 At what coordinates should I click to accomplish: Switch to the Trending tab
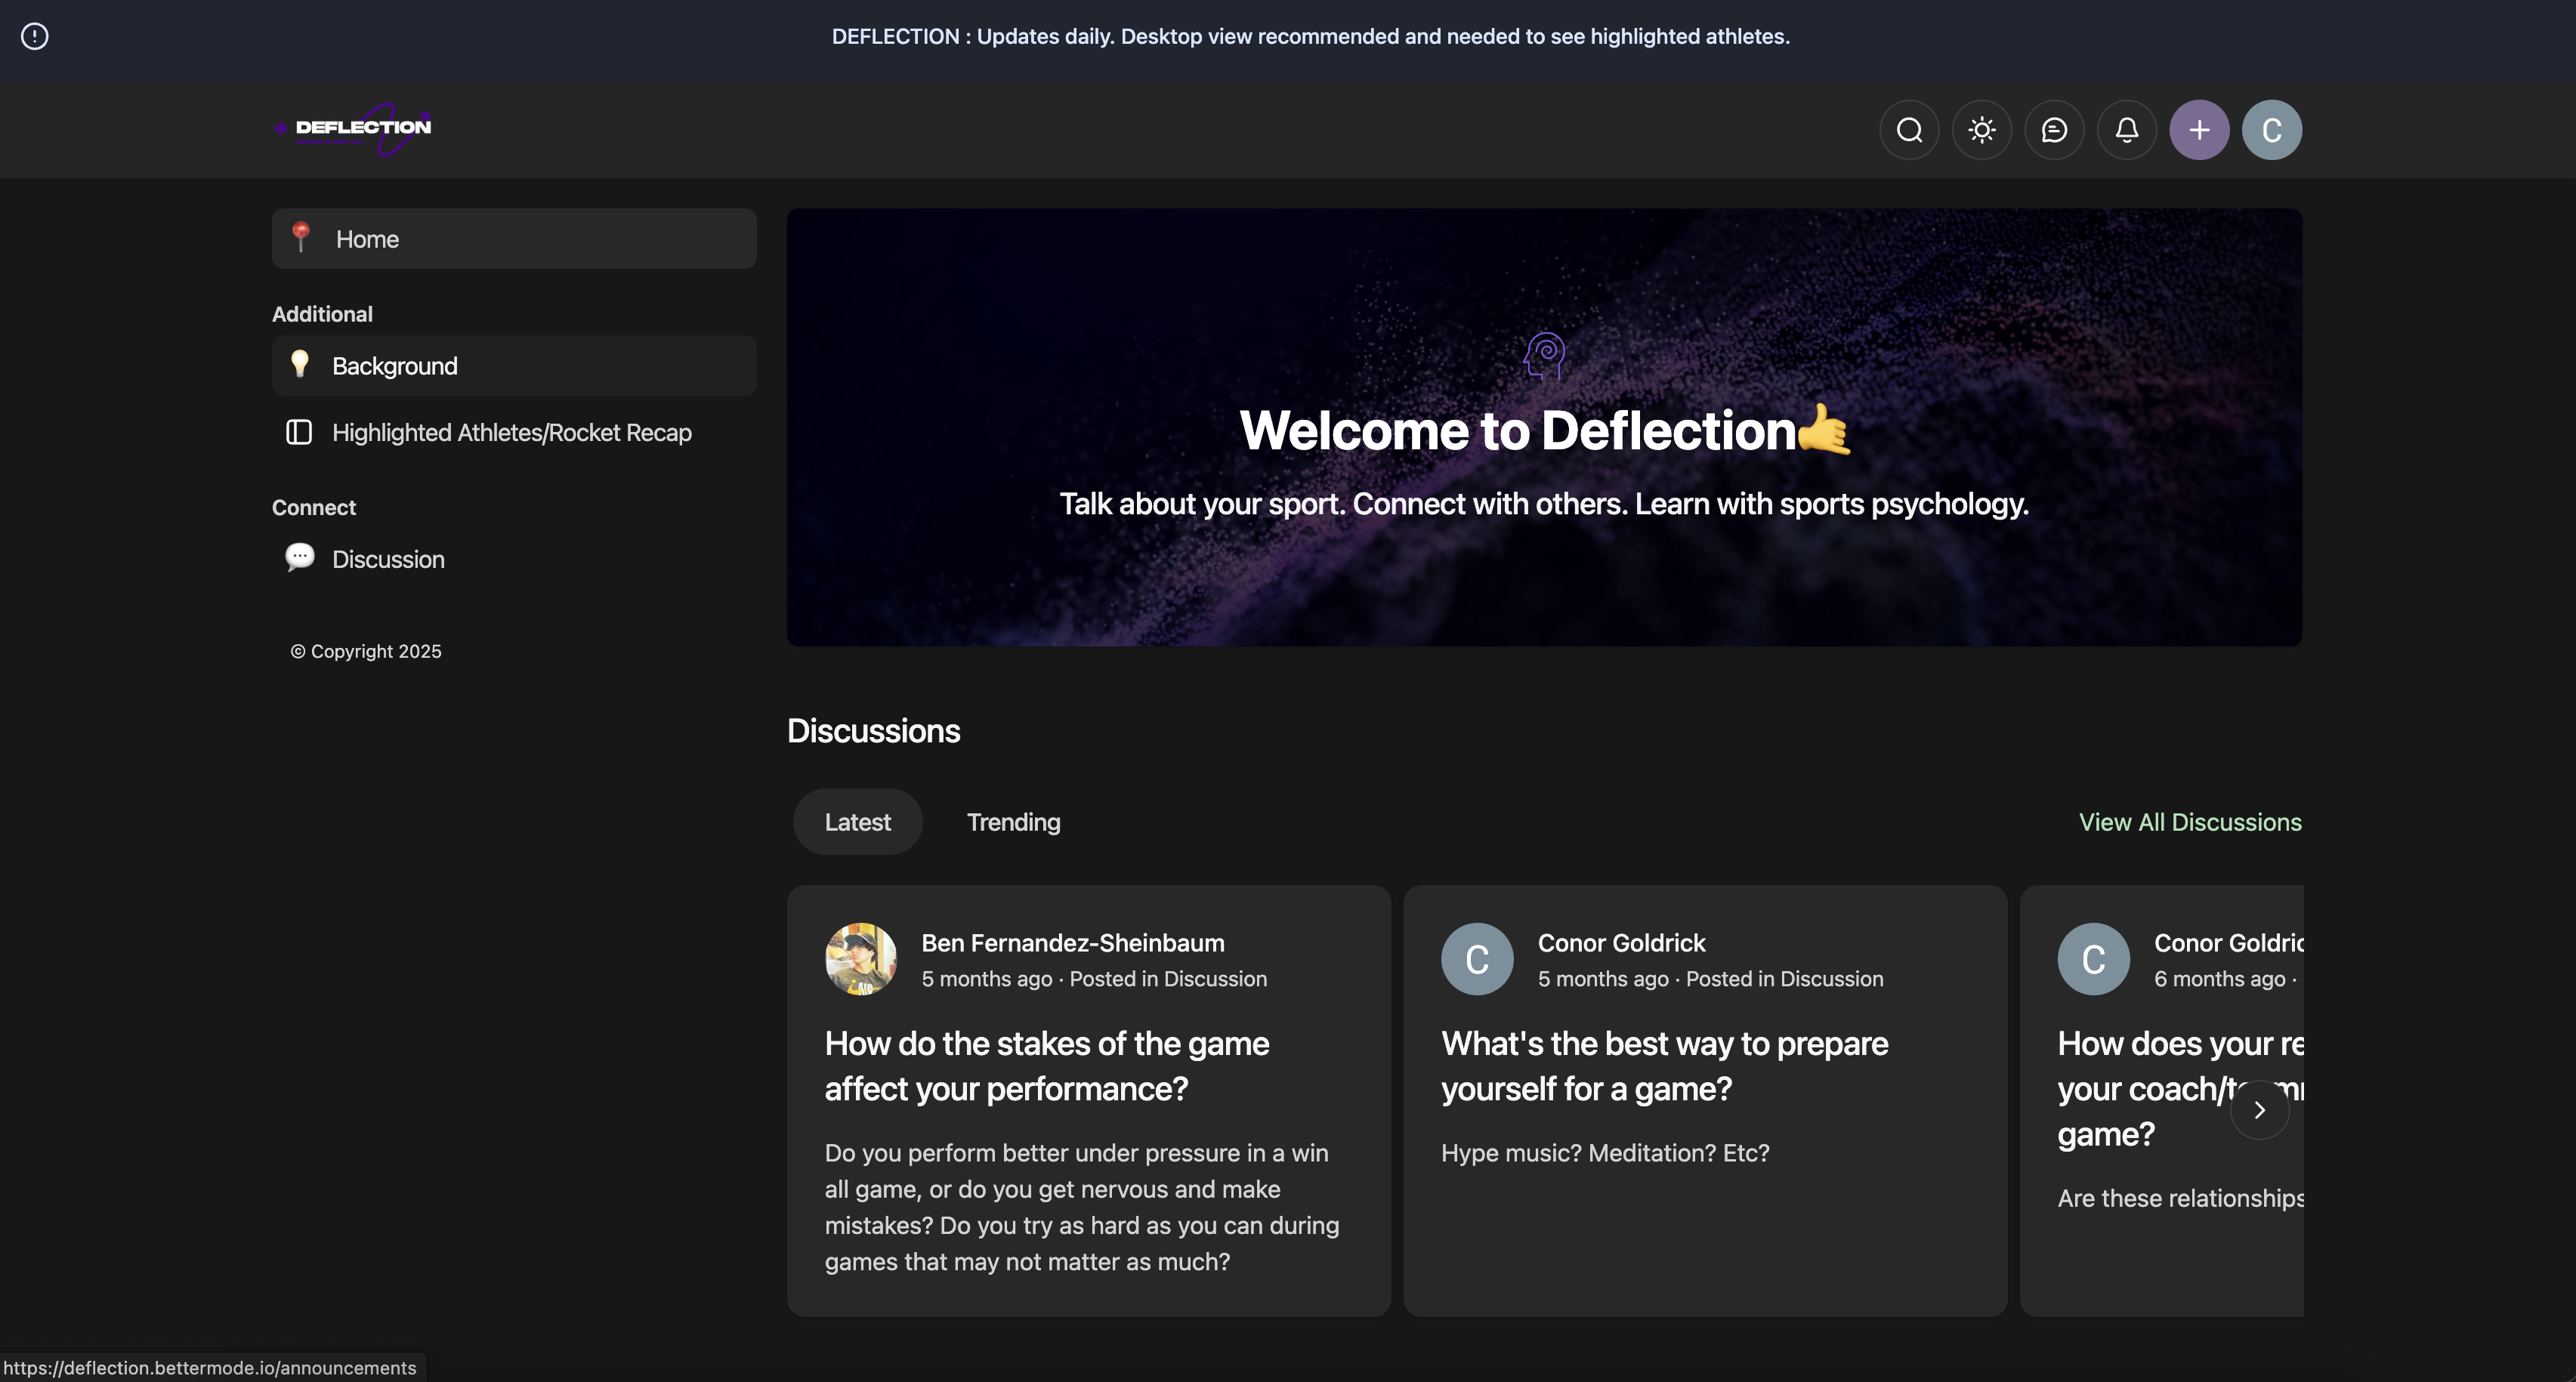(1013, 822)
